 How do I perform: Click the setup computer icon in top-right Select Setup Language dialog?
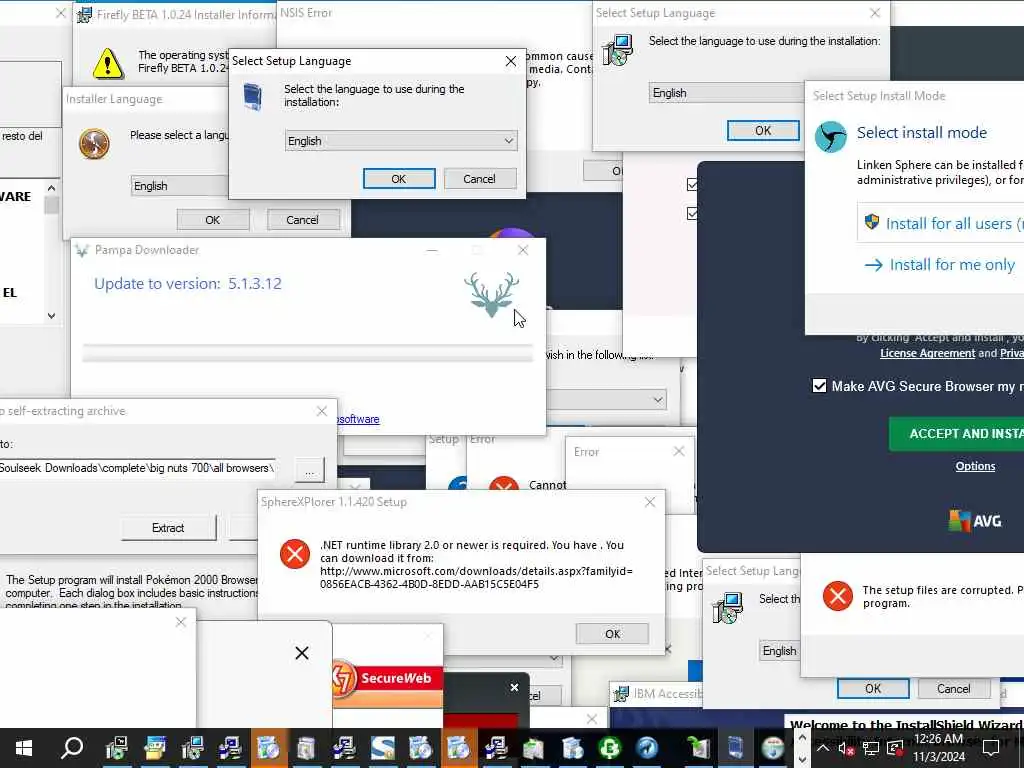(x=617, y=50)
